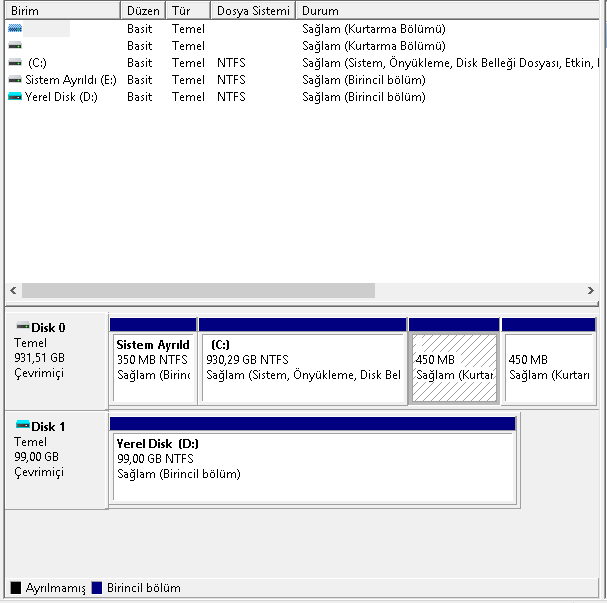Viewport: 607px width, 603px height.
Task: Click the right arrow of the horizontal scrollbar
Action: (x=591, y=290)
